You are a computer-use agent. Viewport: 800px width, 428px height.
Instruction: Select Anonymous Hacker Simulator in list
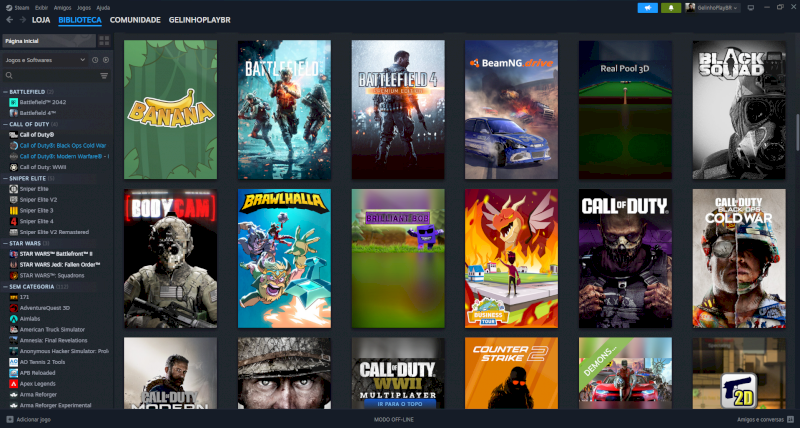(64, 351)
